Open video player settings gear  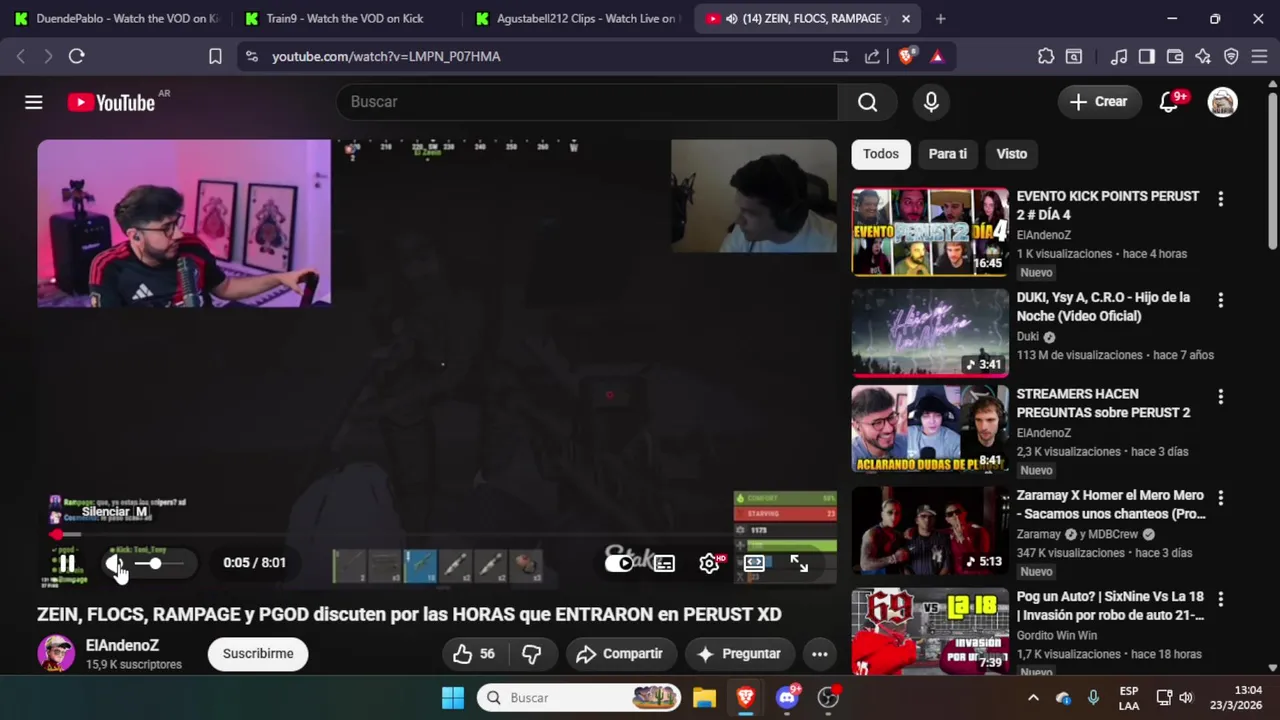pyautogui.click(x=710, y=563)
